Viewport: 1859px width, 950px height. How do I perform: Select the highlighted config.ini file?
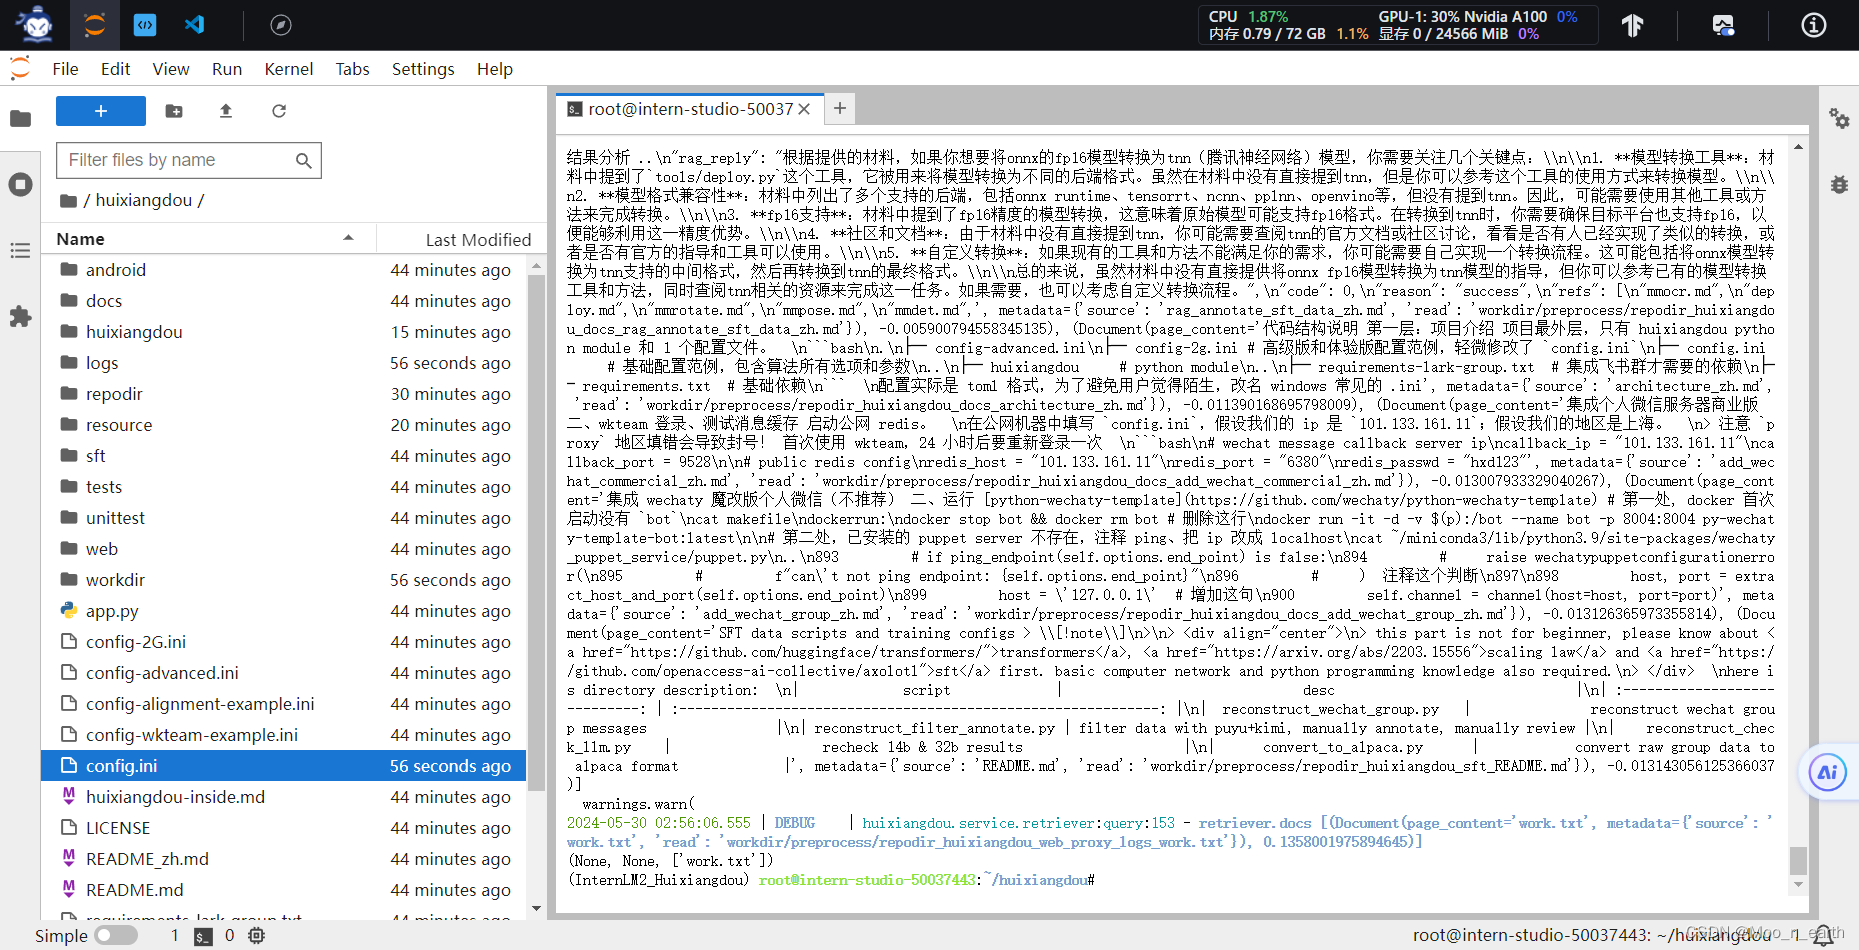point(284,766)
